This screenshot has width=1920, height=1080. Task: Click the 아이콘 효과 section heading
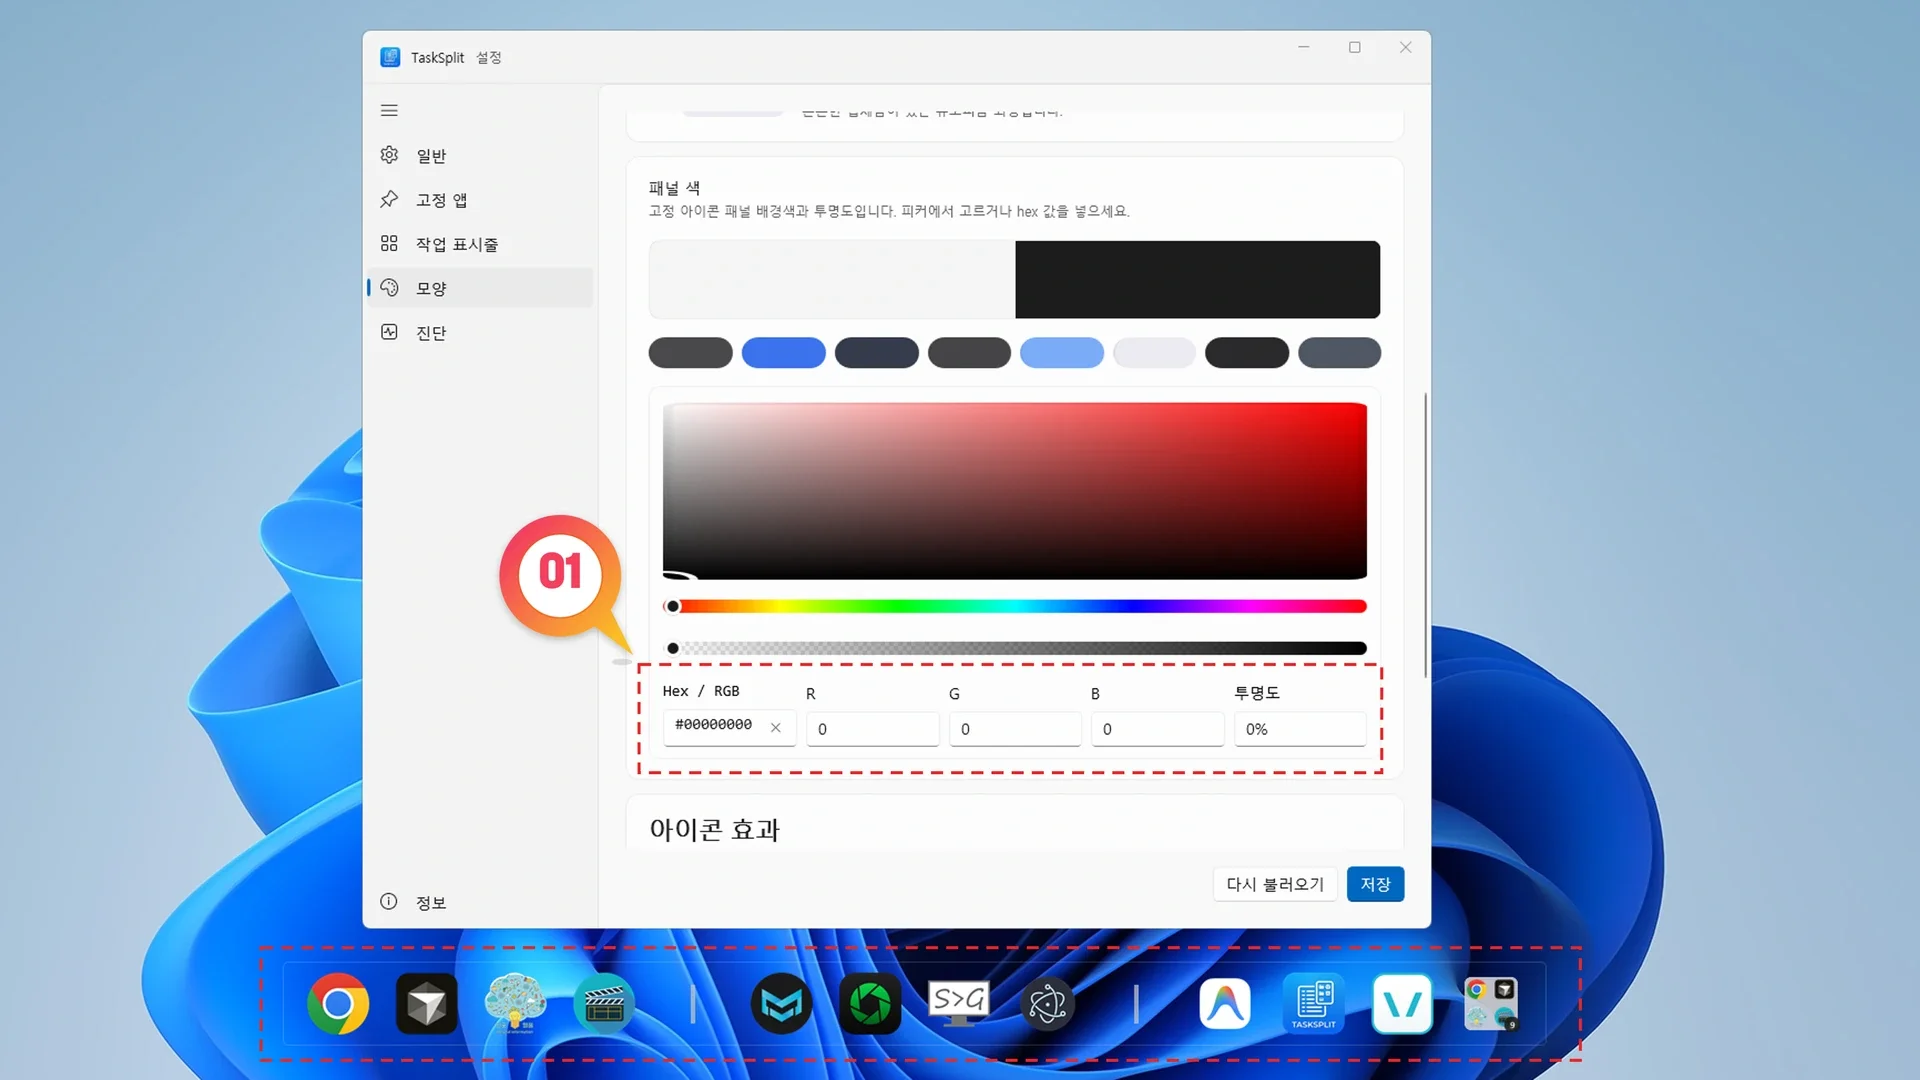[714, 830]
